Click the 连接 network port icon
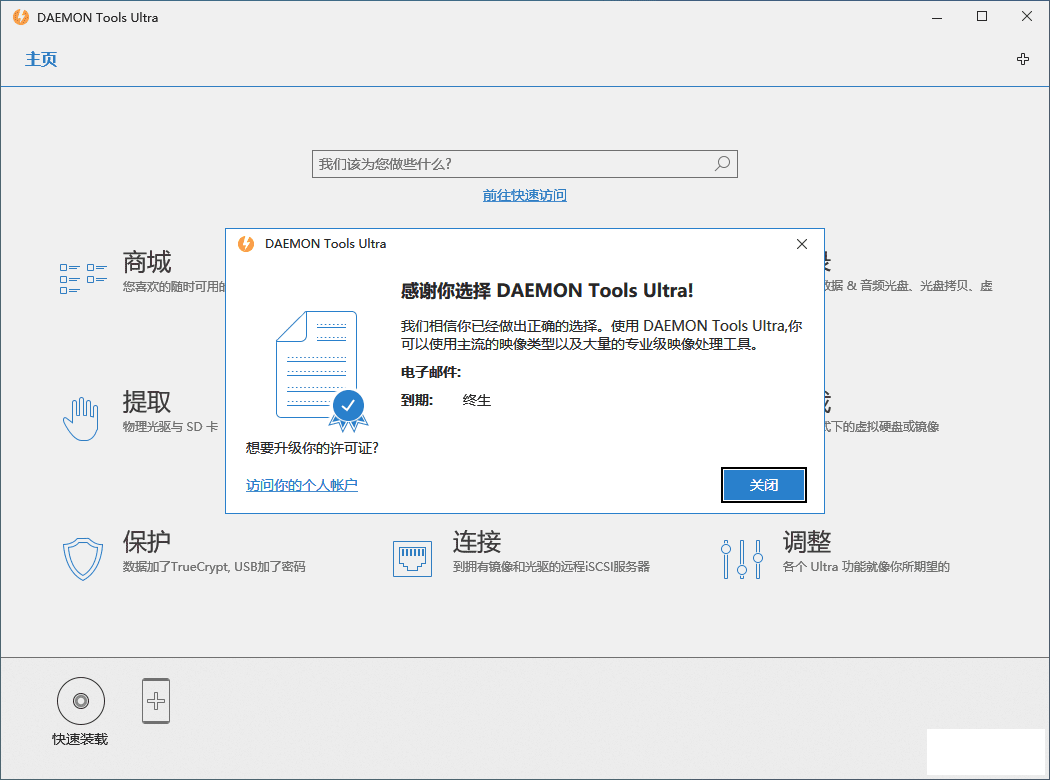The image size is (1050, 780). (x=412, y=559)
